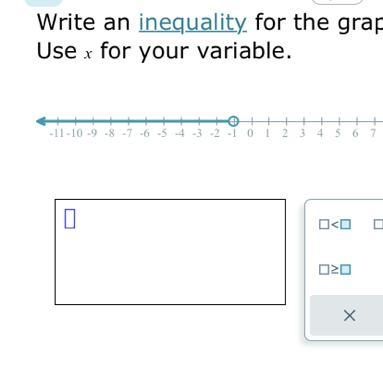Click the cut-off button at top right

point(337,2)
